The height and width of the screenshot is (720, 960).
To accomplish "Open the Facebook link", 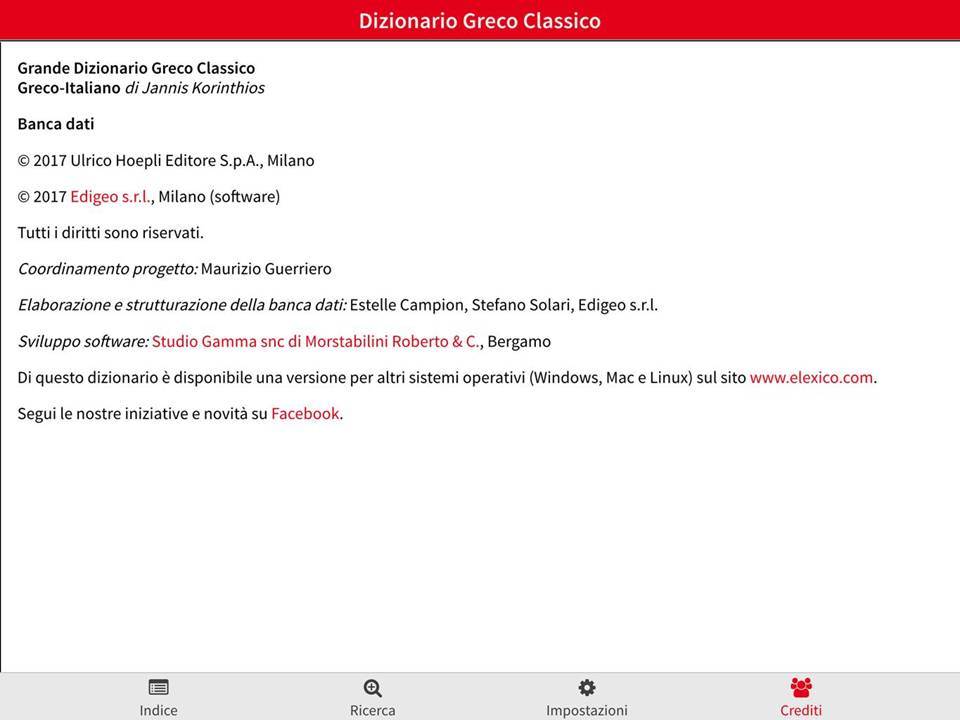I will (x=305, y=414).
